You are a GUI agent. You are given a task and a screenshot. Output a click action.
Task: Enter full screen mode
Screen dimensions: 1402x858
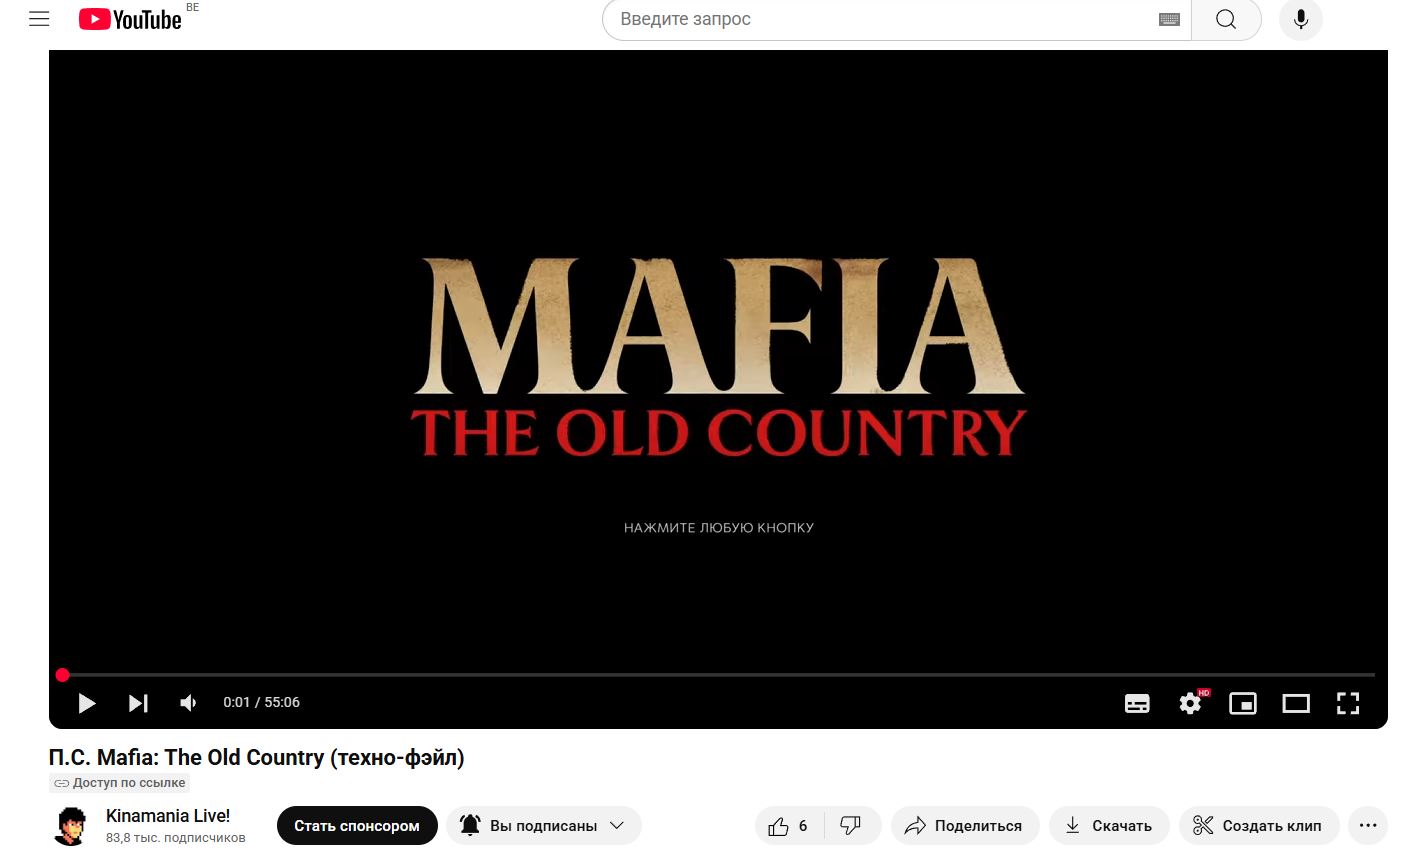click(1348, 703)
